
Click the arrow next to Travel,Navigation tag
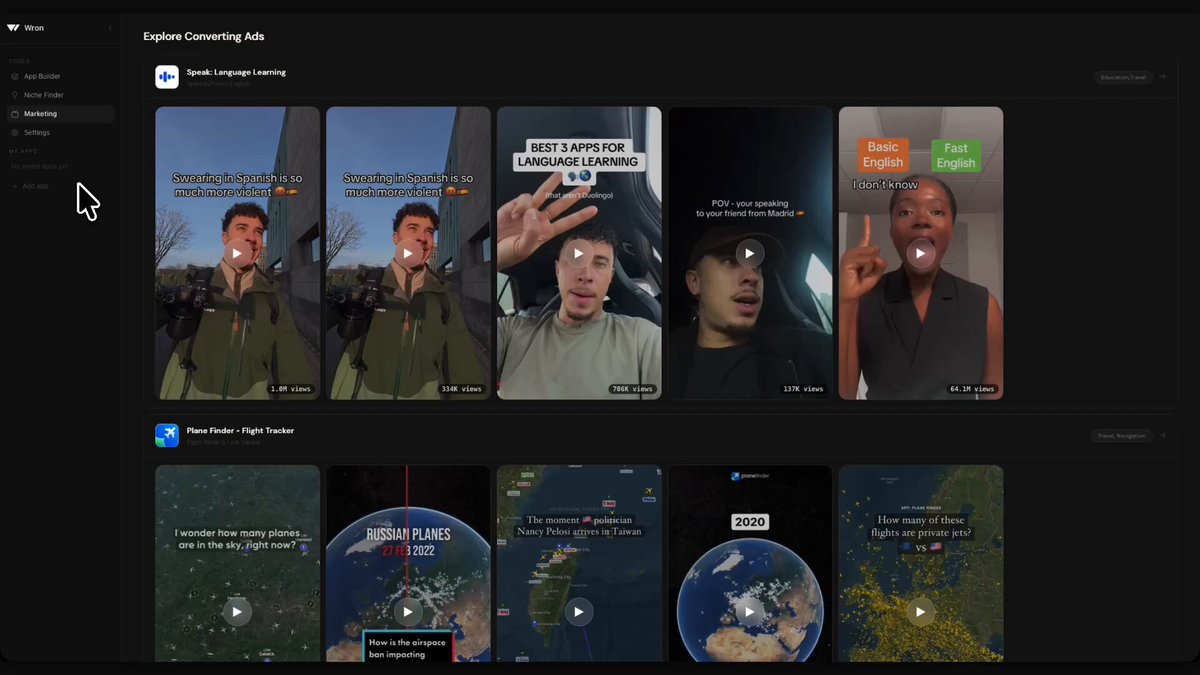coord(1163,436)
